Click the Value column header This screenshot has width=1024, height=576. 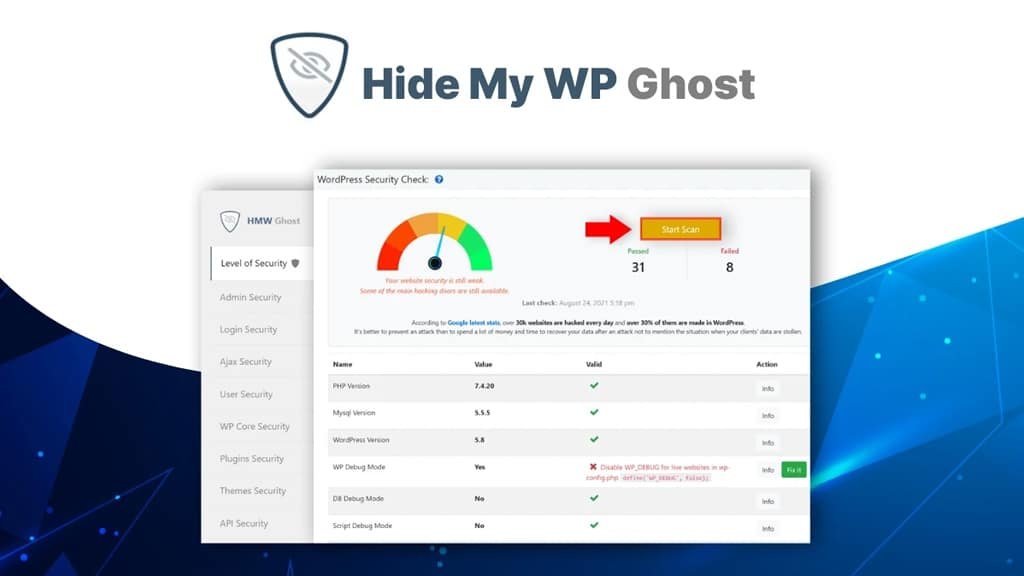point(483,364)
